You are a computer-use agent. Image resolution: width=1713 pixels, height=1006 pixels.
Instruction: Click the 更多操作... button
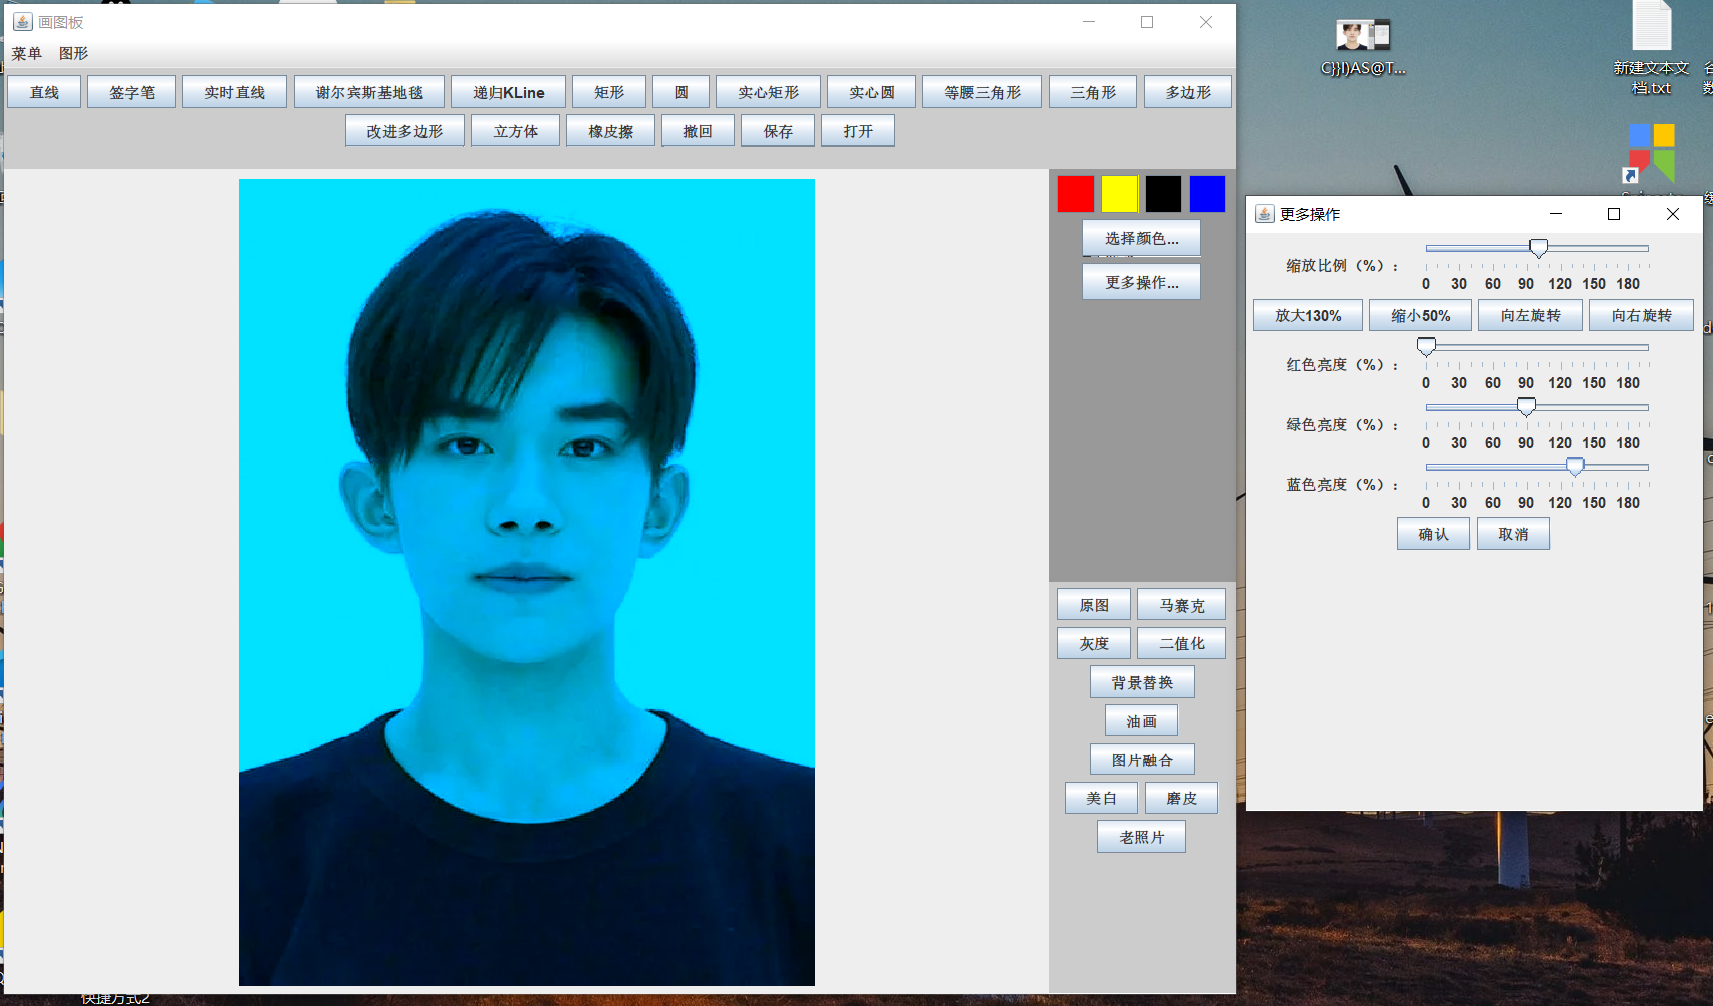(1142, 282)
